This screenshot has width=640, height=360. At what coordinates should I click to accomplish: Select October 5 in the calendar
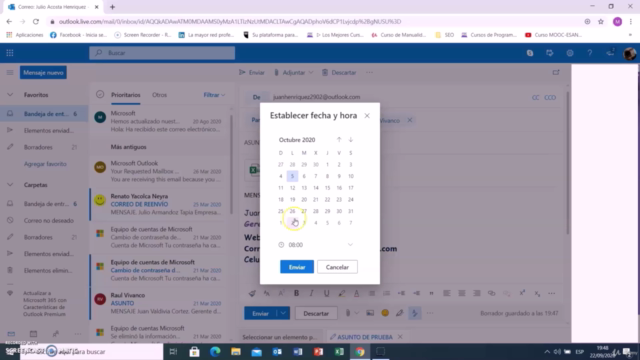tap(292, 176)
